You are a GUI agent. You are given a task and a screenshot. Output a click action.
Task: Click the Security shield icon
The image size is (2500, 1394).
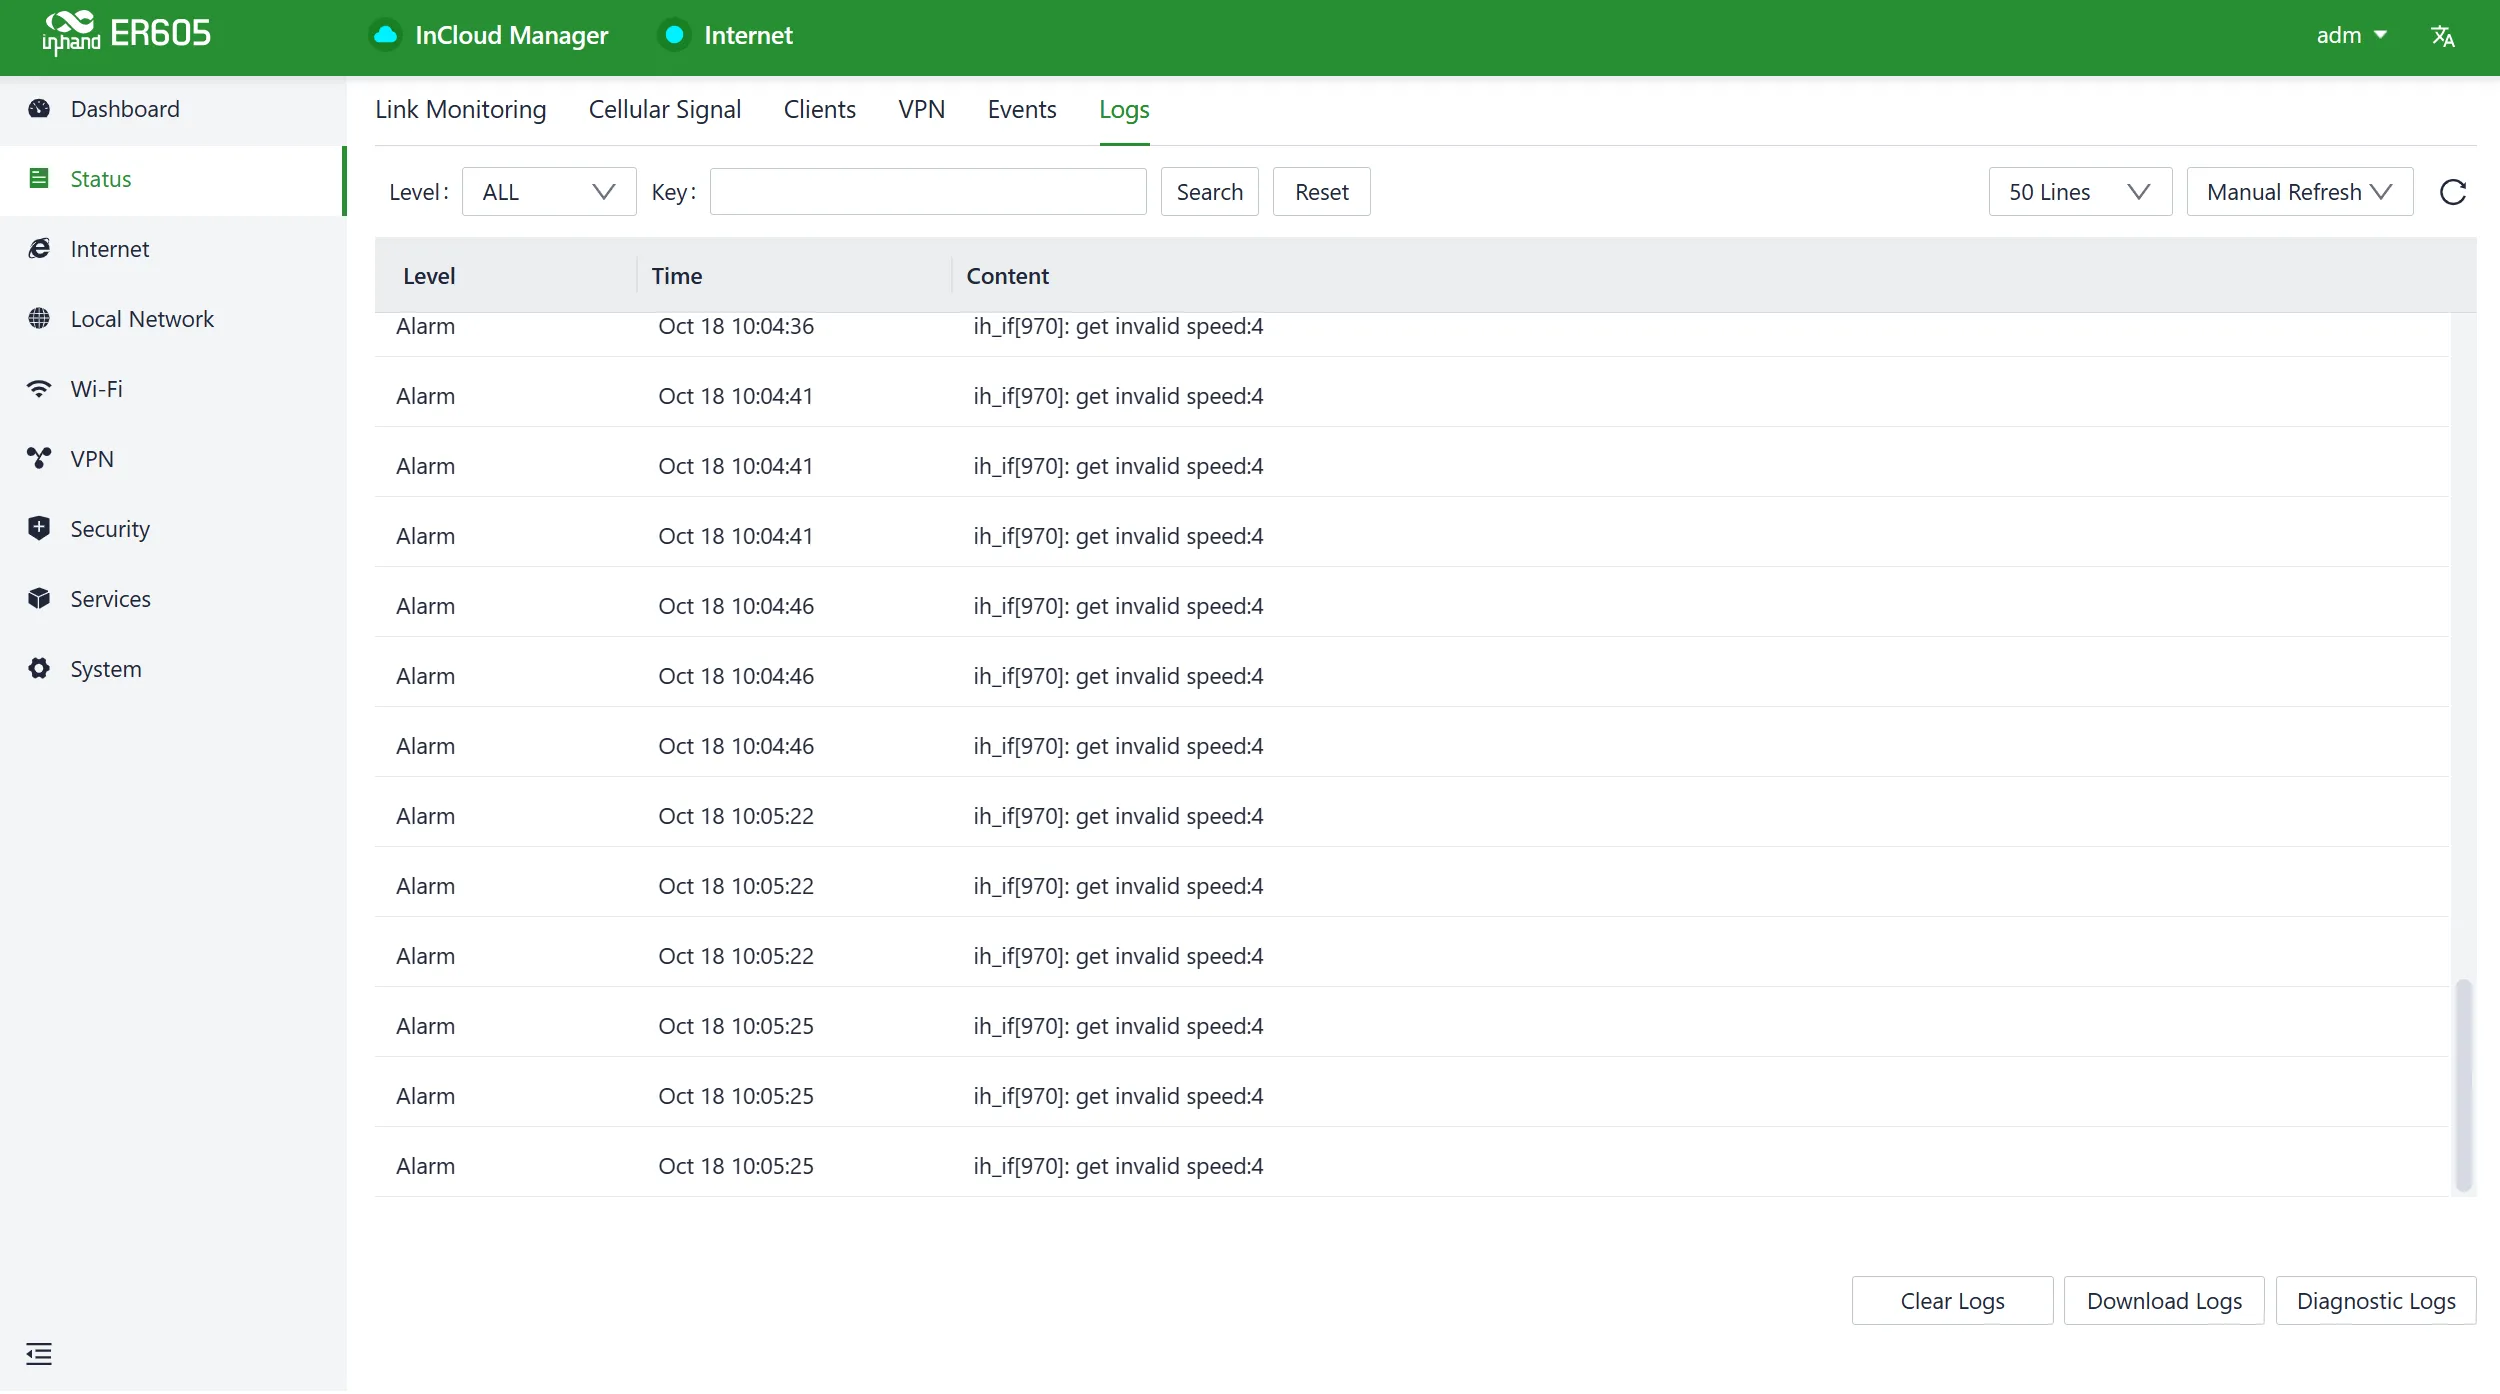coord(39,529)
